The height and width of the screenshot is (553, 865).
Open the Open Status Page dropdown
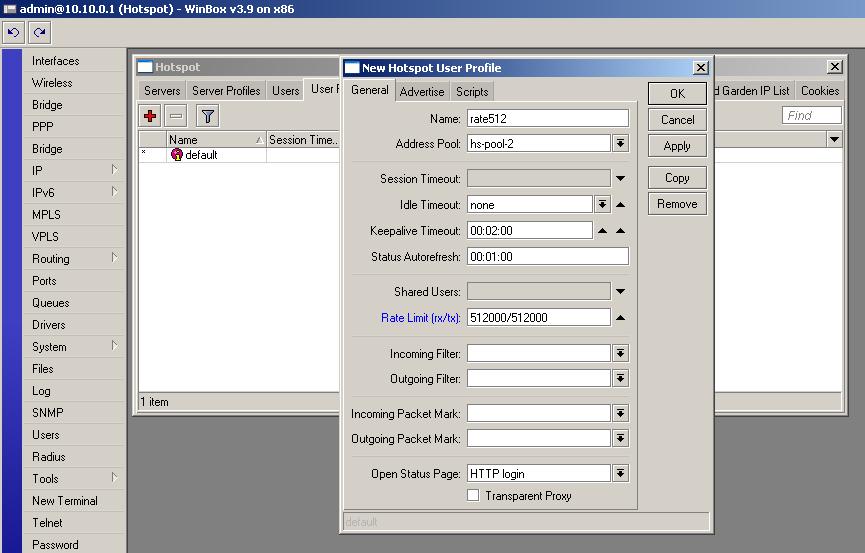620,473
